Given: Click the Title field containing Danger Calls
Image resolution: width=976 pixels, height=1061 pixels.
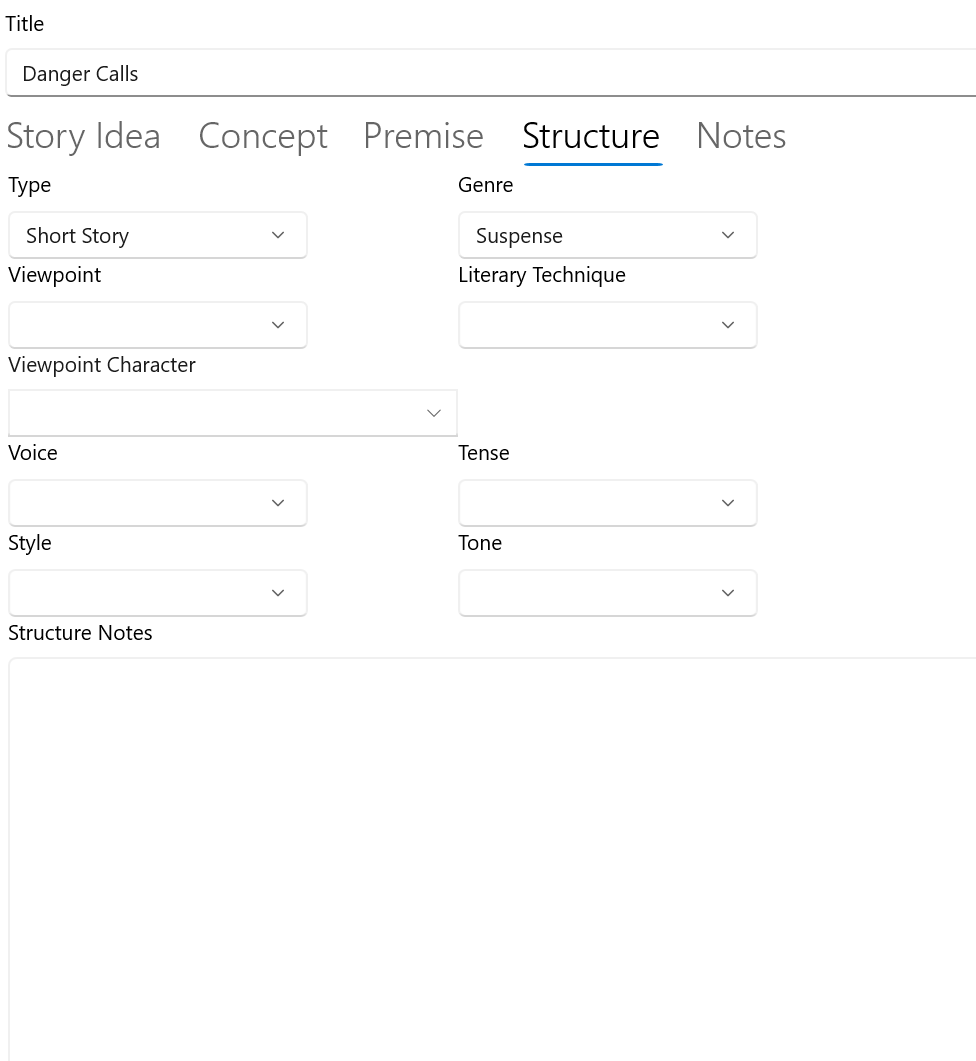Looking at the screenshot, I should pos(491,73).
